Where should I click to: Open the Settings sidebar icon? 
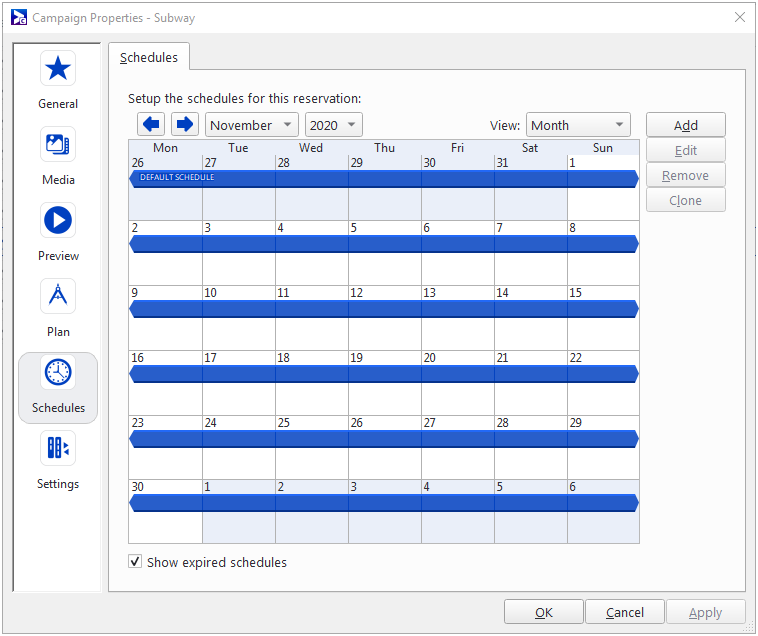(x=58, y=448)
